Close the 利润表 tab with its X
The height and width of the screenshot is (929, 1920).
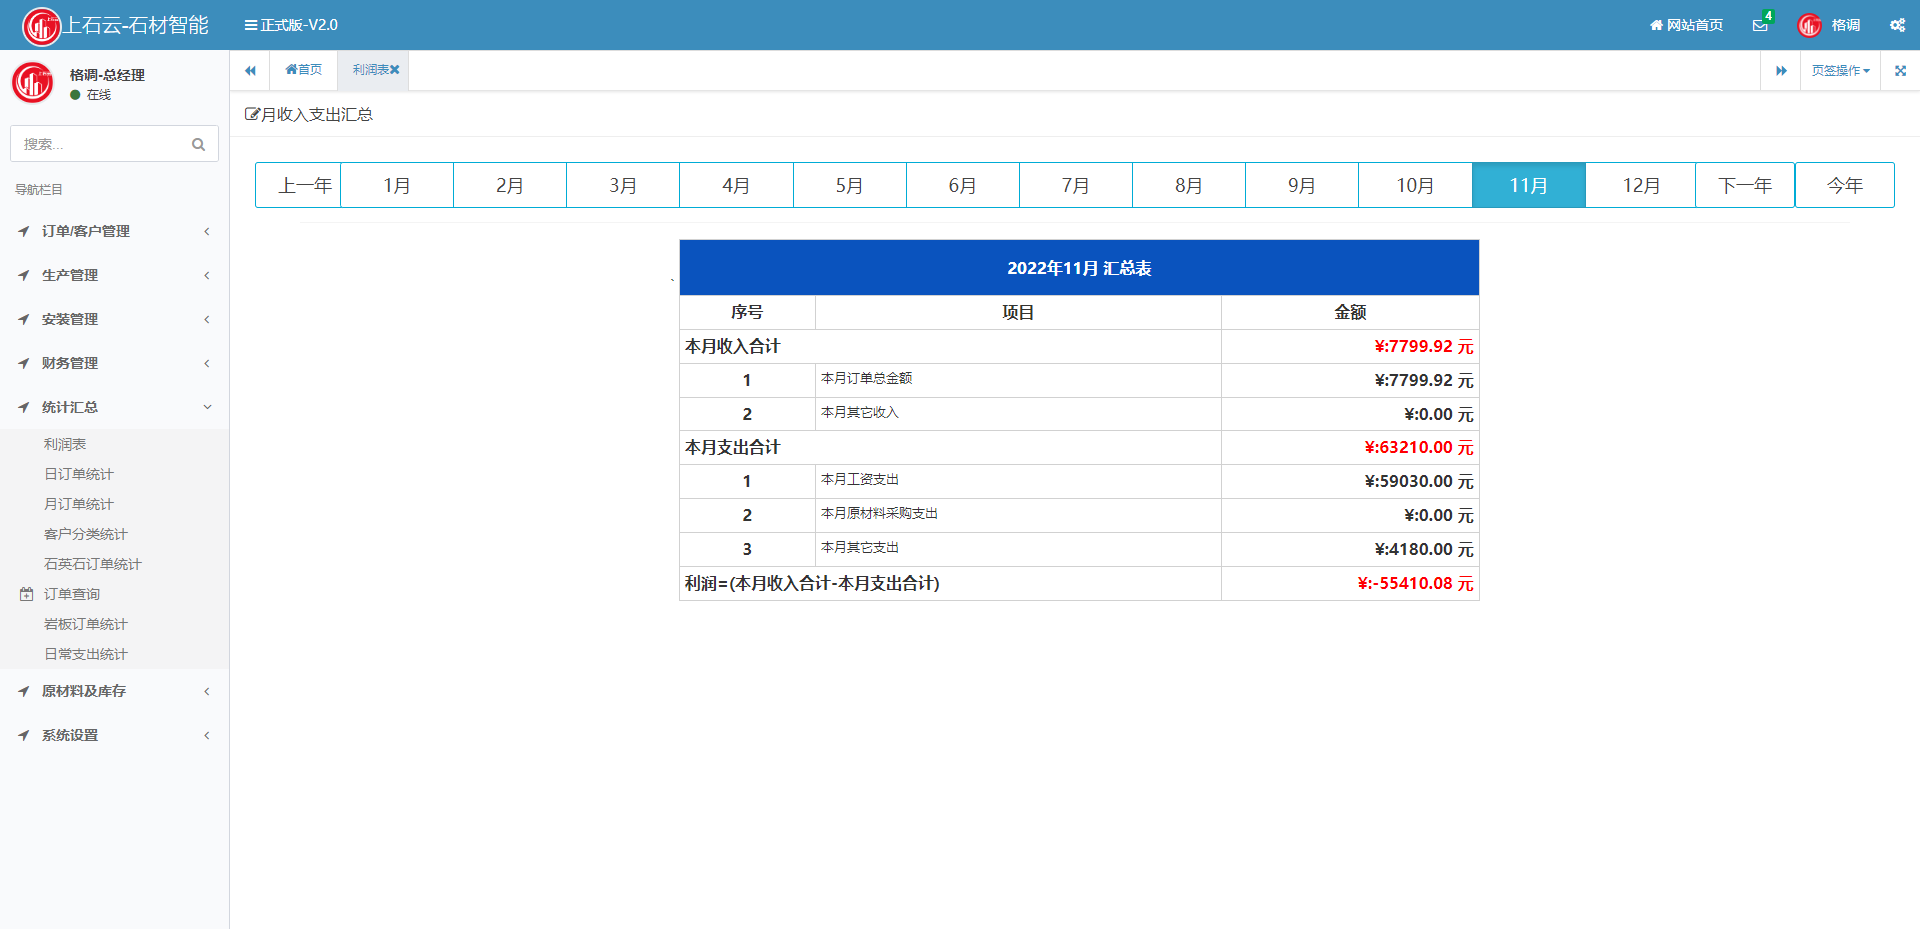pos(395,70)
